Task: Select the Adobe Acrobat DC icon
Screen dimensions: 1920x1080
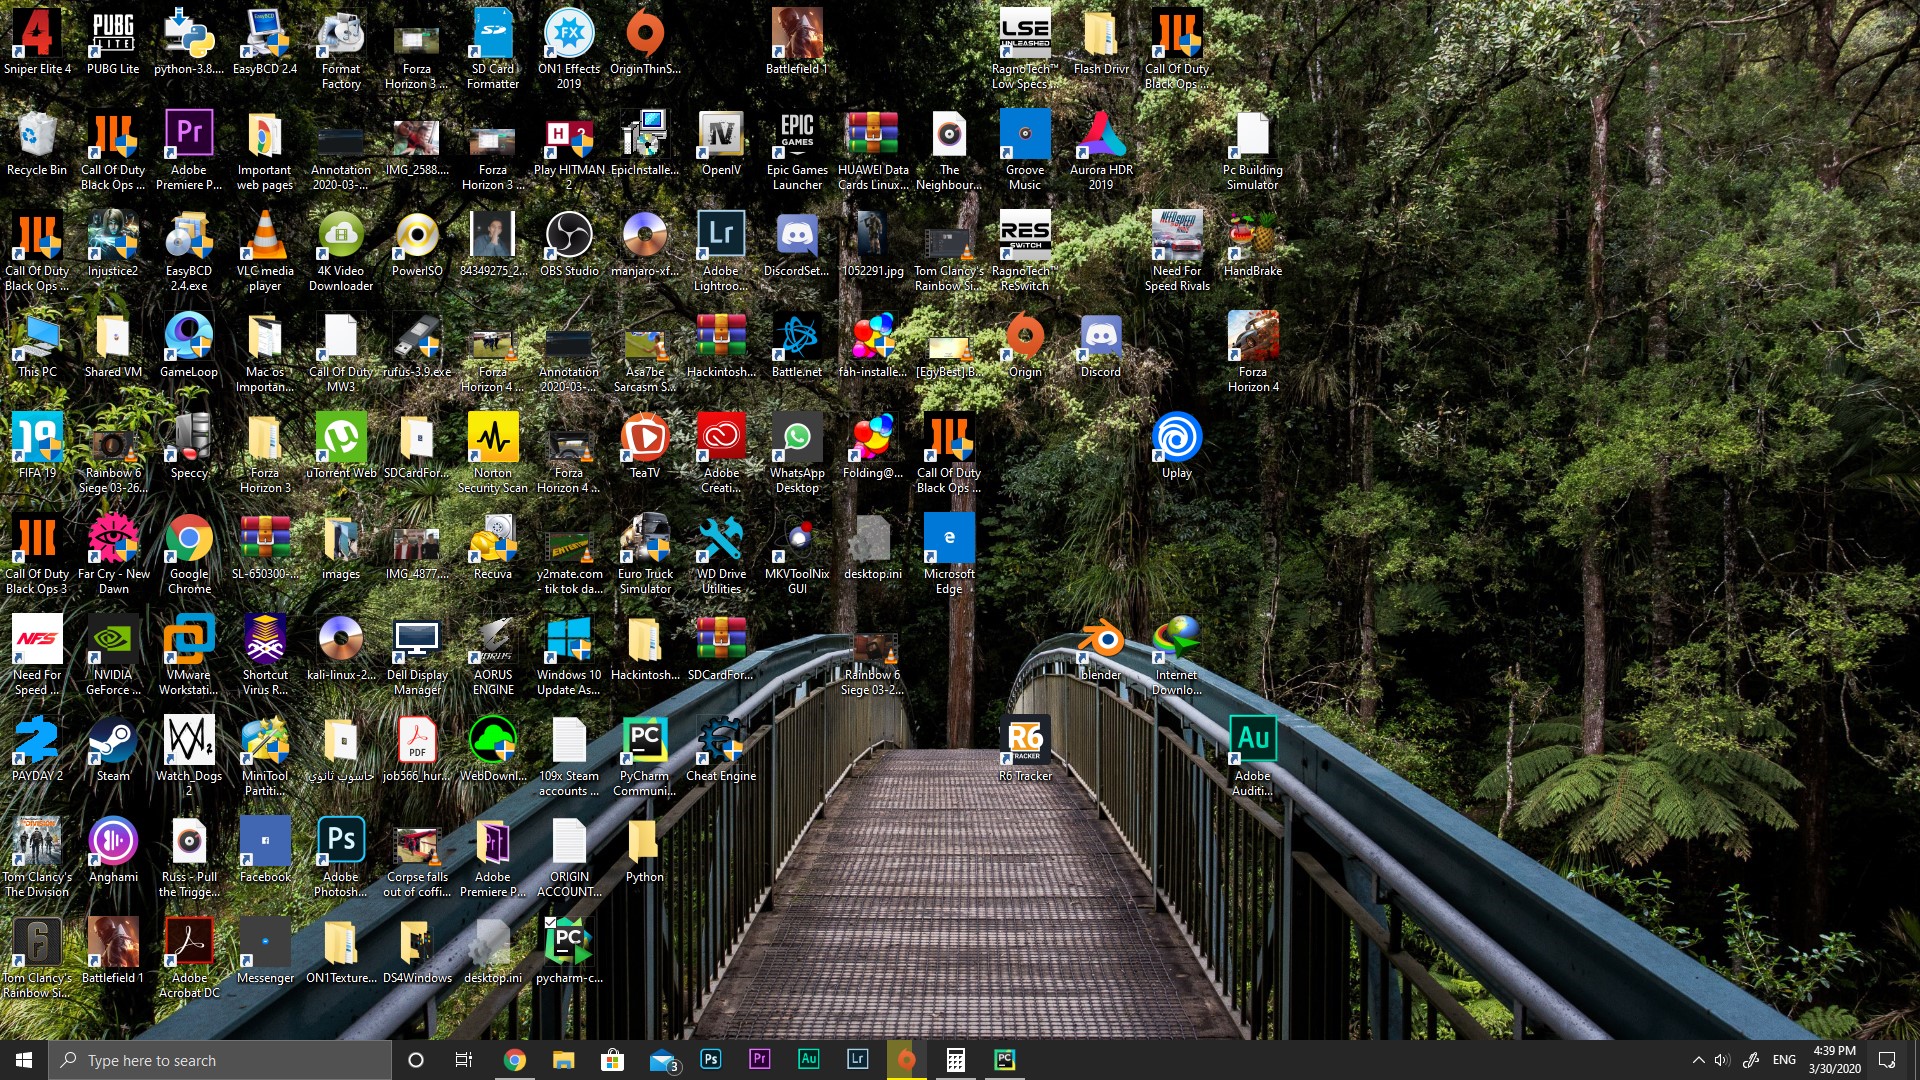Action: click(x=189, y=958)
